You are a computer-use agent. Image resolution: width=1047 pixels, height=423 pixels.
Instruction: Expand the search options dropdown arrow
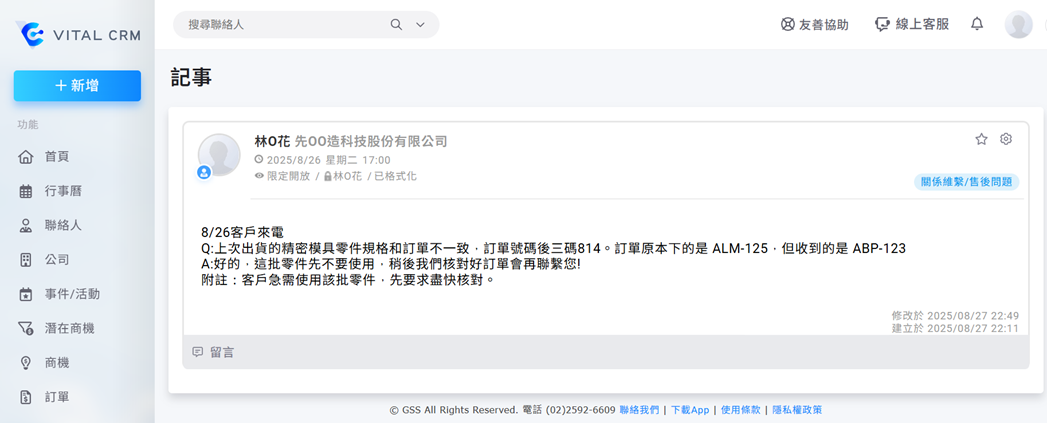421,25
